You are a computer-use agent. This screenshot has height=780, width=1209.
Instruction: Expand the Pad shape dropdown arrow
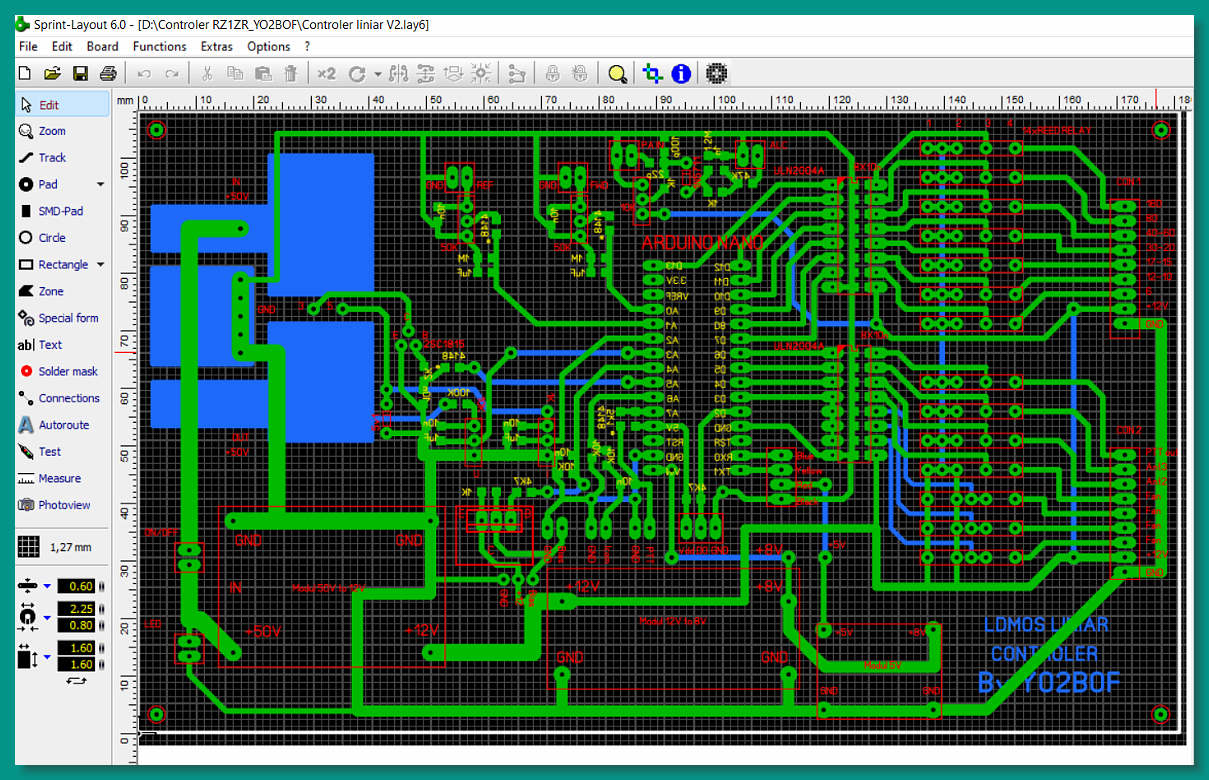click(100, 184)
